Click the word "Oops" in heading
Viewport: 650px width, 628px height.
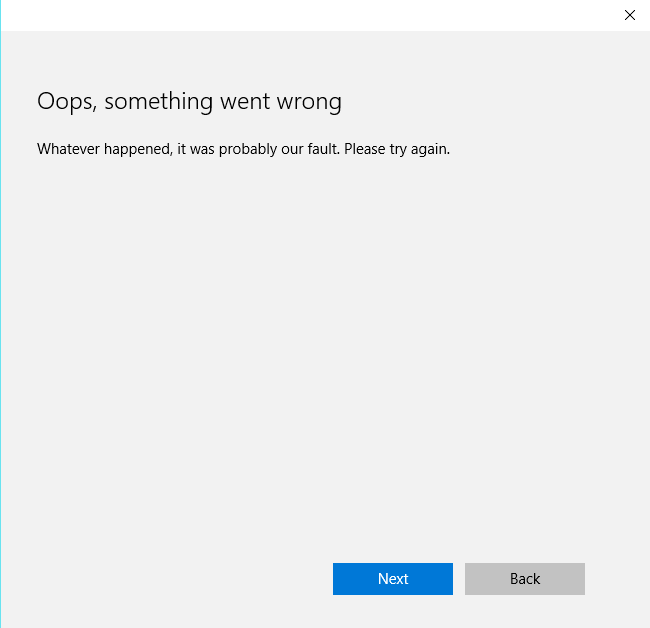click(65, 101)
